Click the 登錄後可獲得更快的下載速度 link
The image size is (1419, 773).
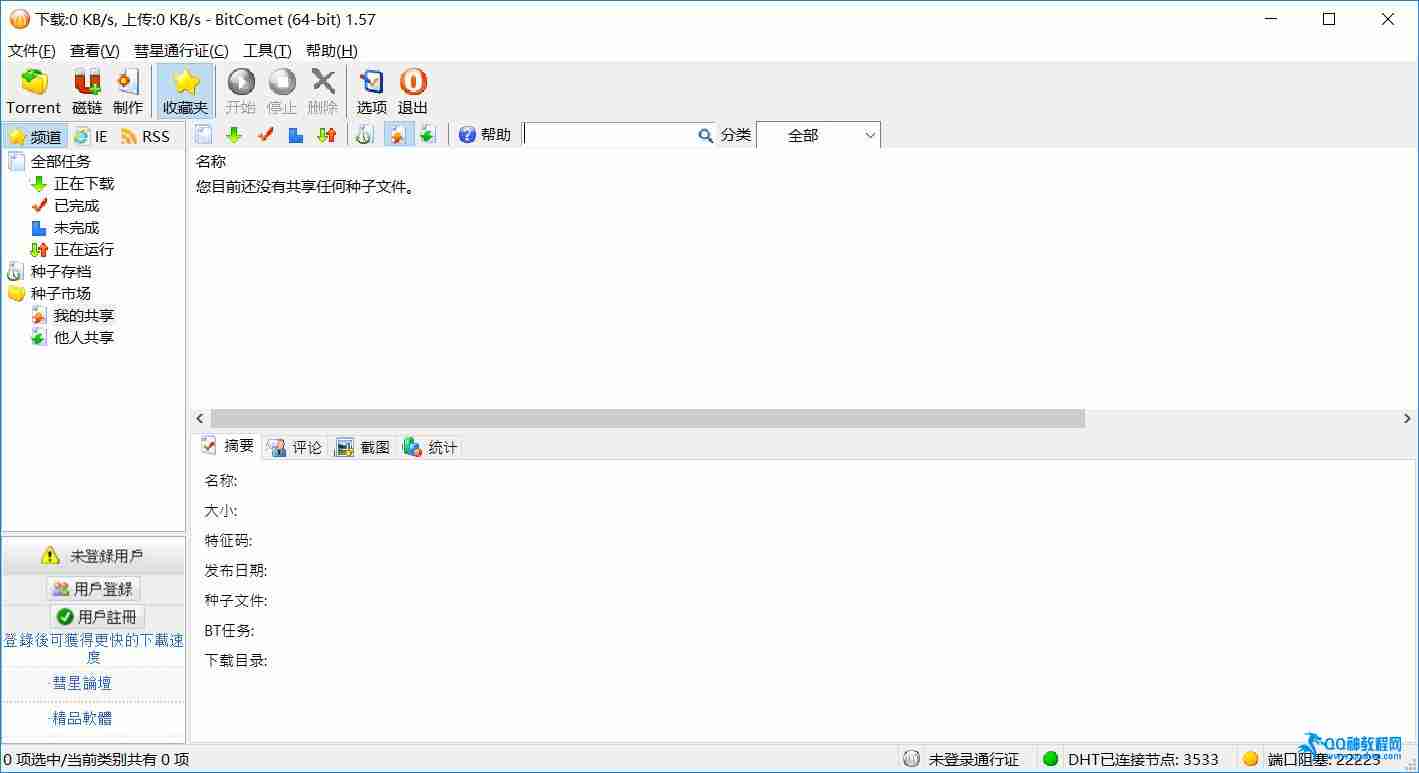tap(93, 648)
